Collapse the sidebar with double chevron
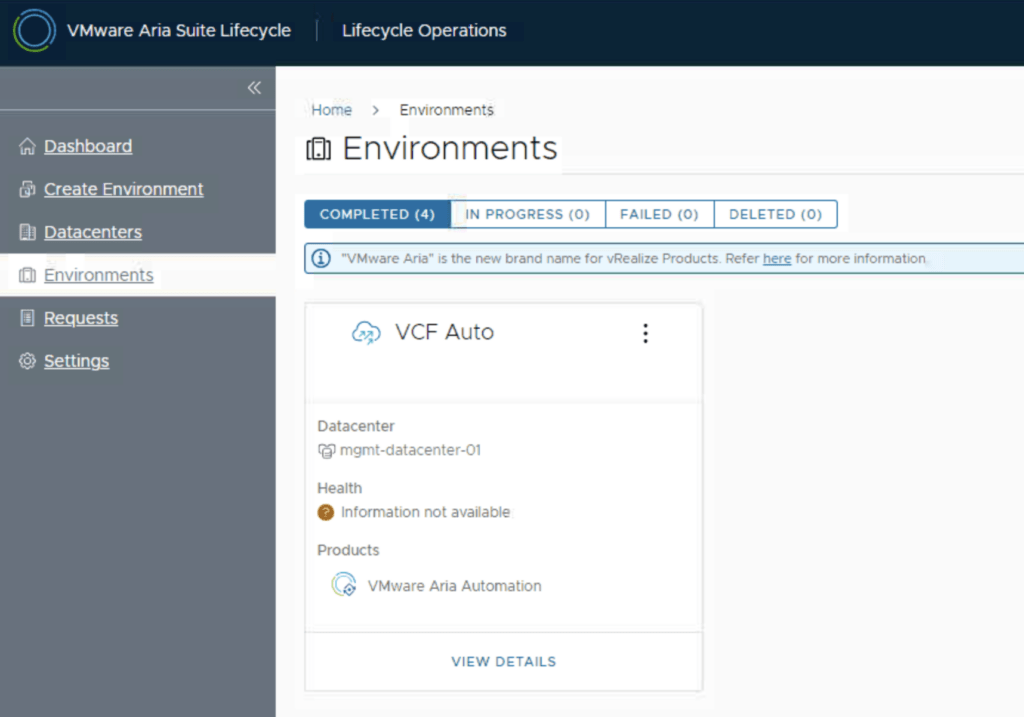The width and height of the screenshot is (1024, 717). click(x=254, y=88)
